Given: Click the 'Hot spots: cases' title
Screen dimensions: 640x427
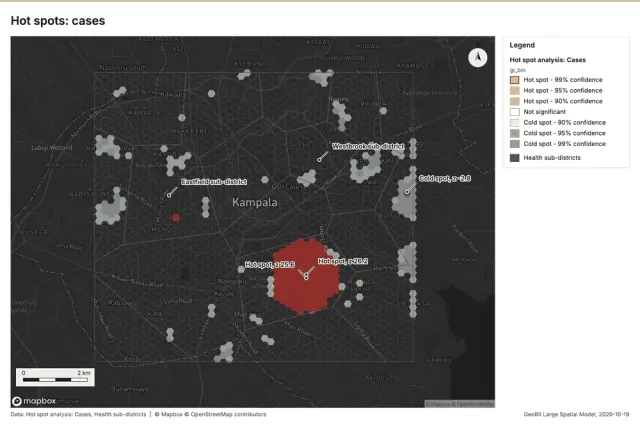Looking at the screenshot, I should [x=58, y=21].
